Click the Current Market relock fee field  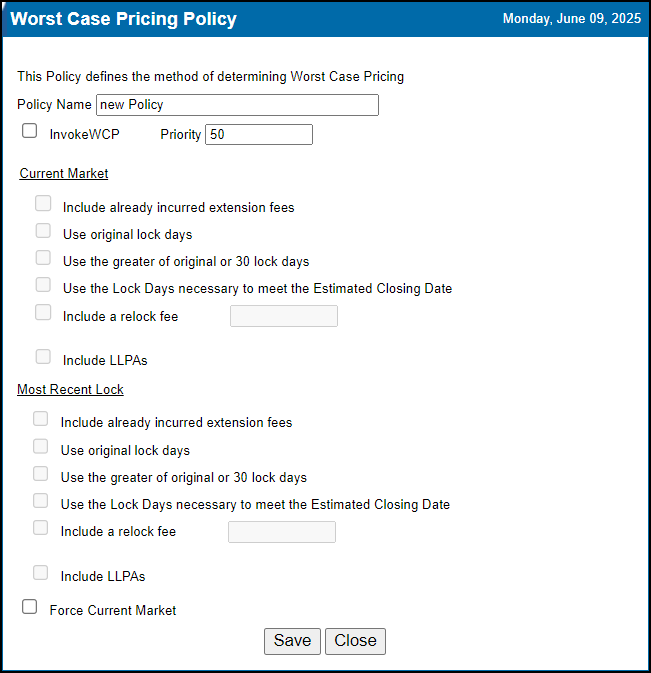284,316
